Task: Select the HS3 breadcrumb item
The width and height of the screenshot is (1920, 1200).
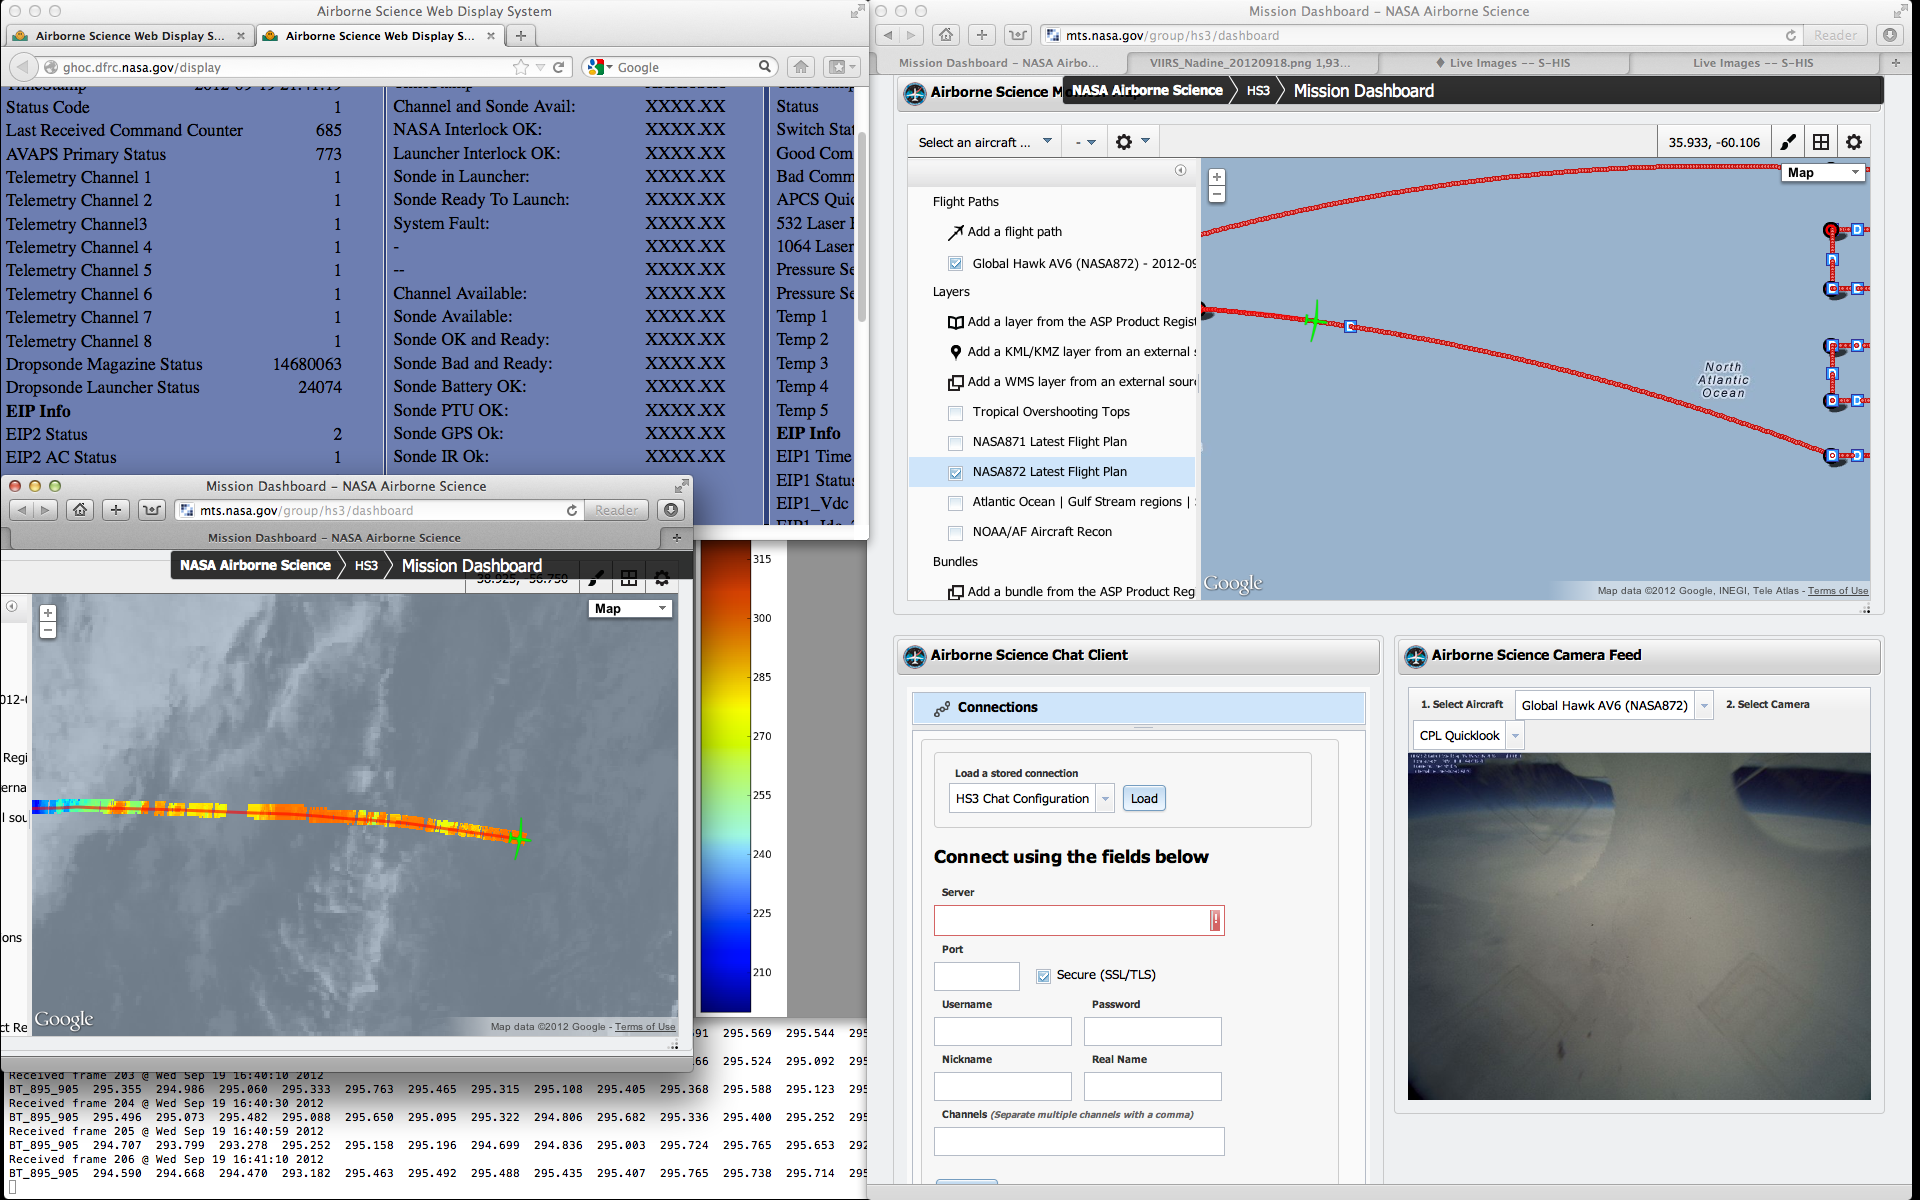Action: [x=1258, y=91]
